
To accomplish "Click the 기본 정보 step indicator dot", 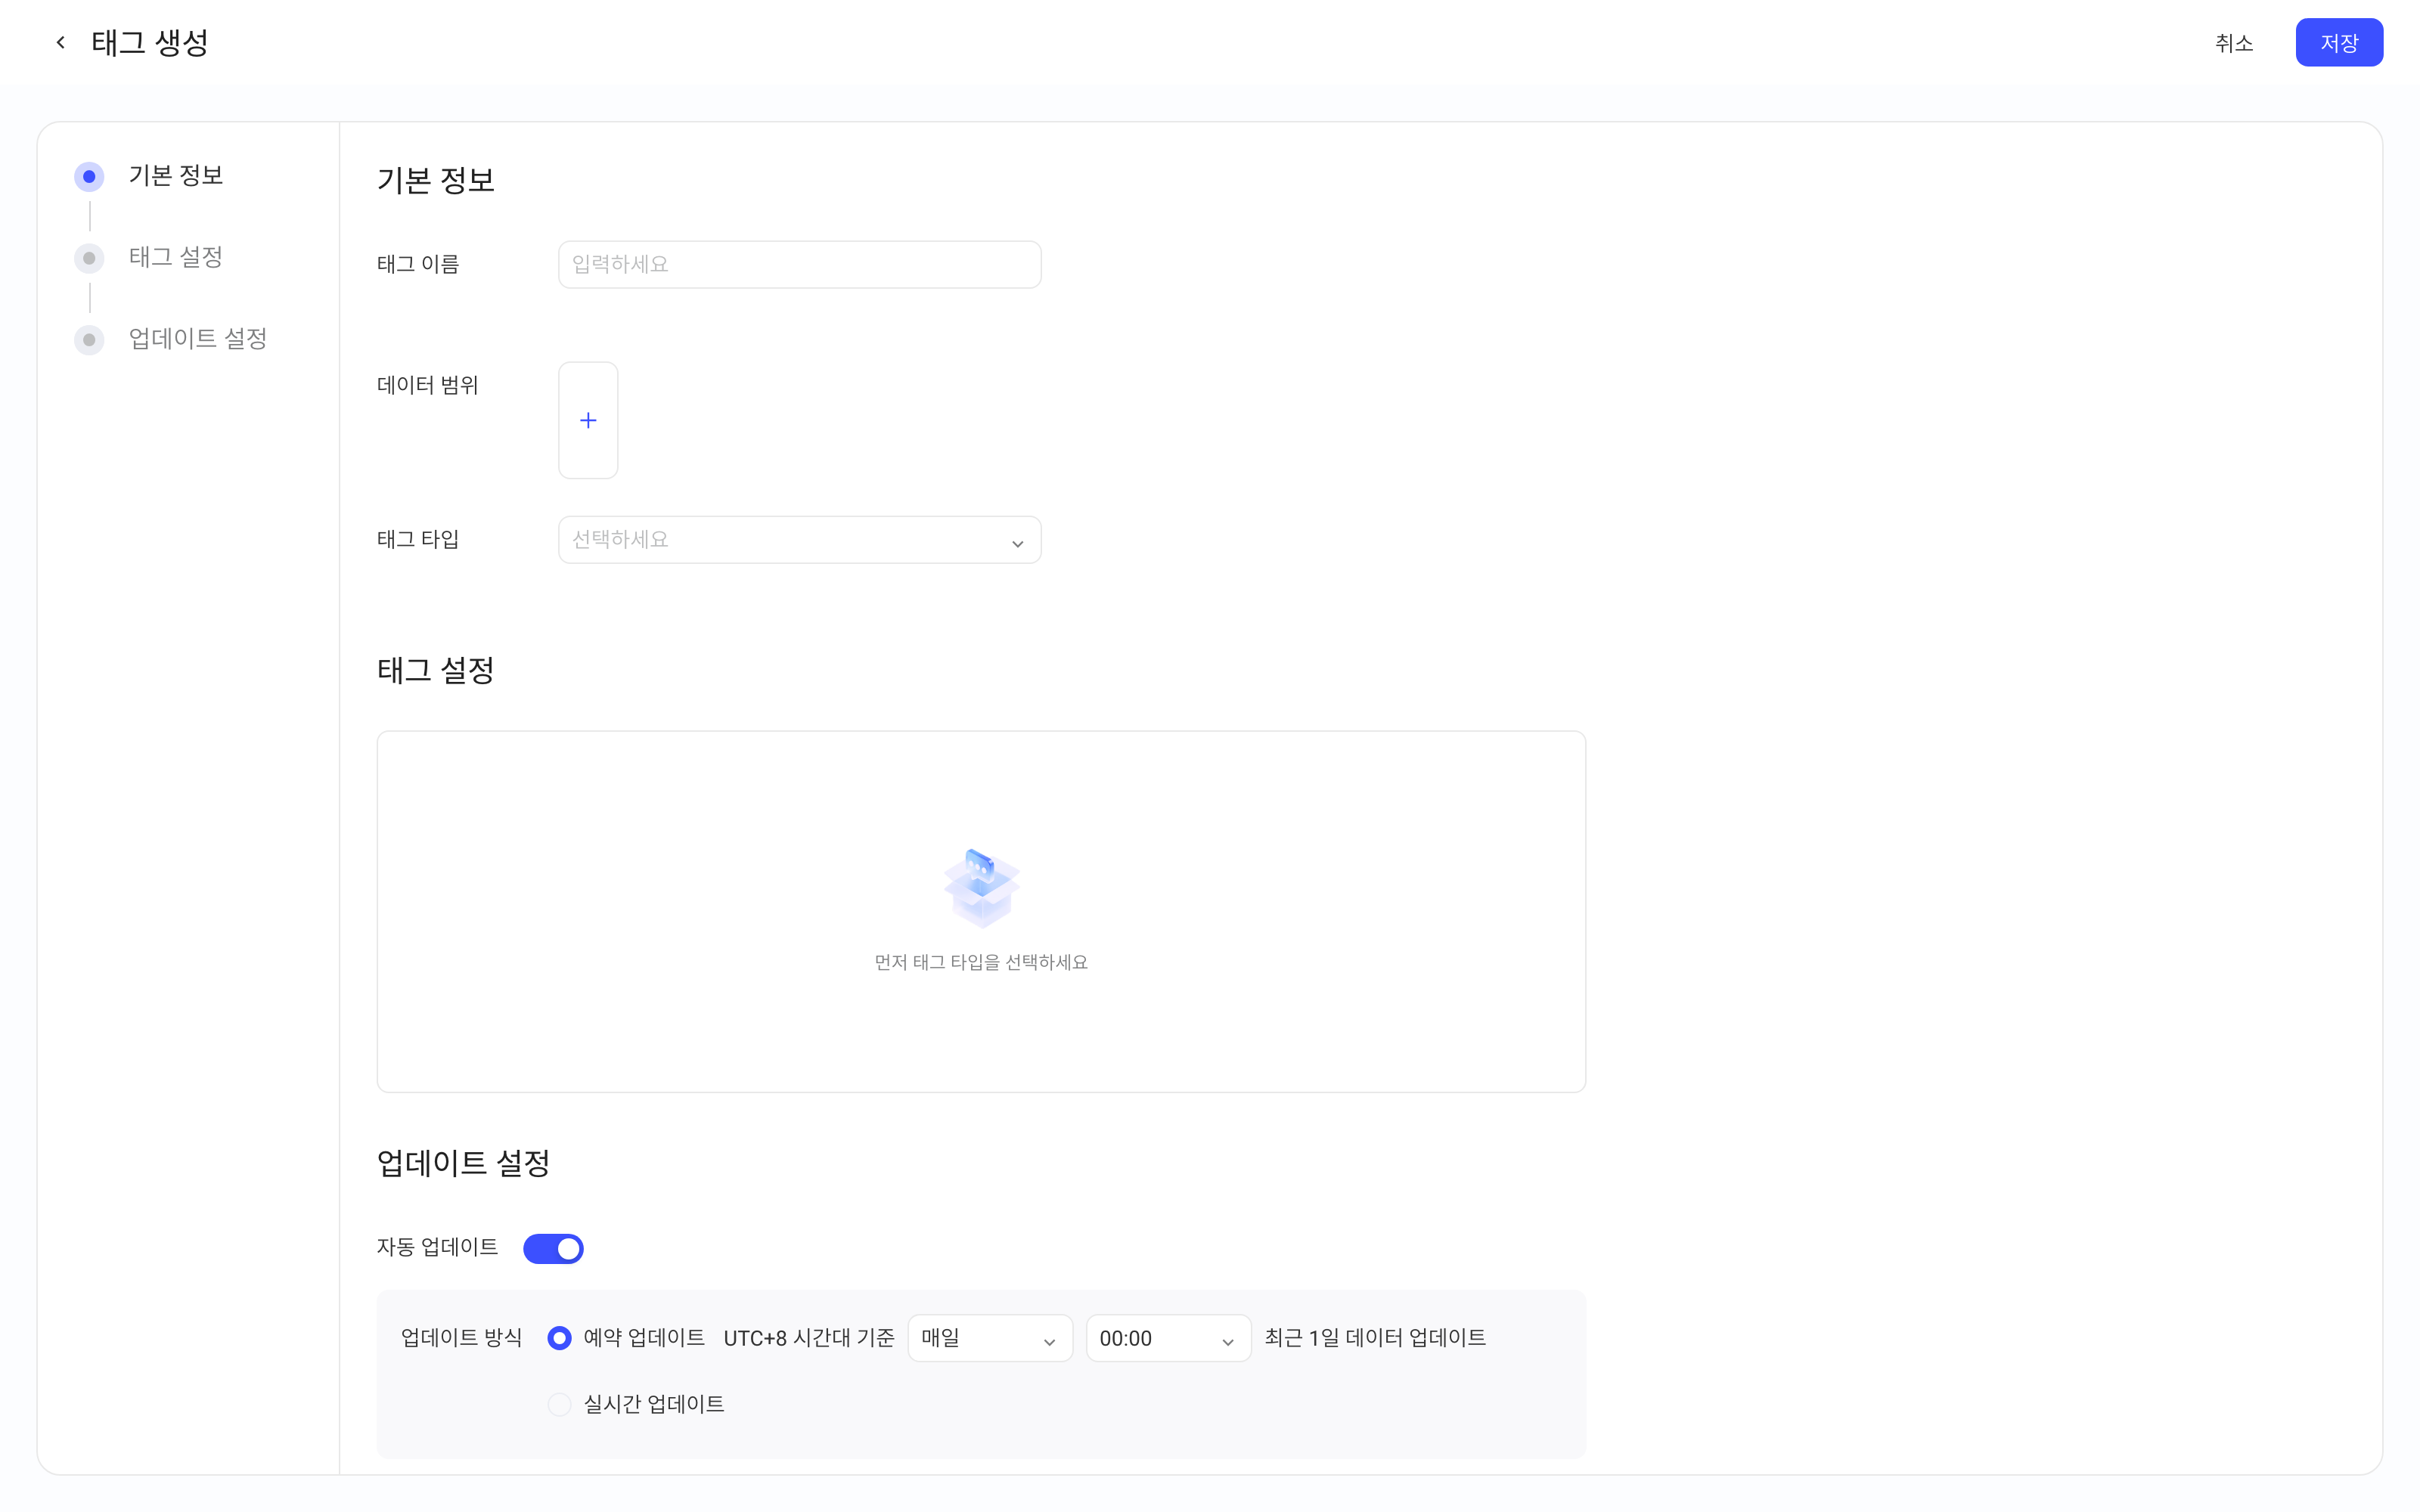I will pyautogui.click(x=89, y=177).
